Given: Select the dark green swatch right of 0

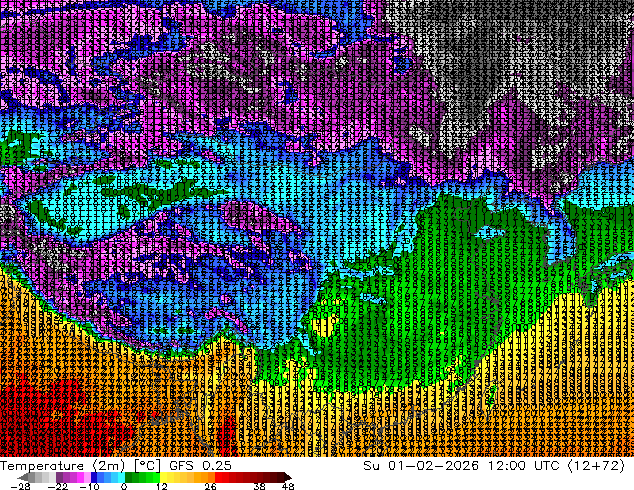Looking at the screenshot, I should [x=129, y=477].
